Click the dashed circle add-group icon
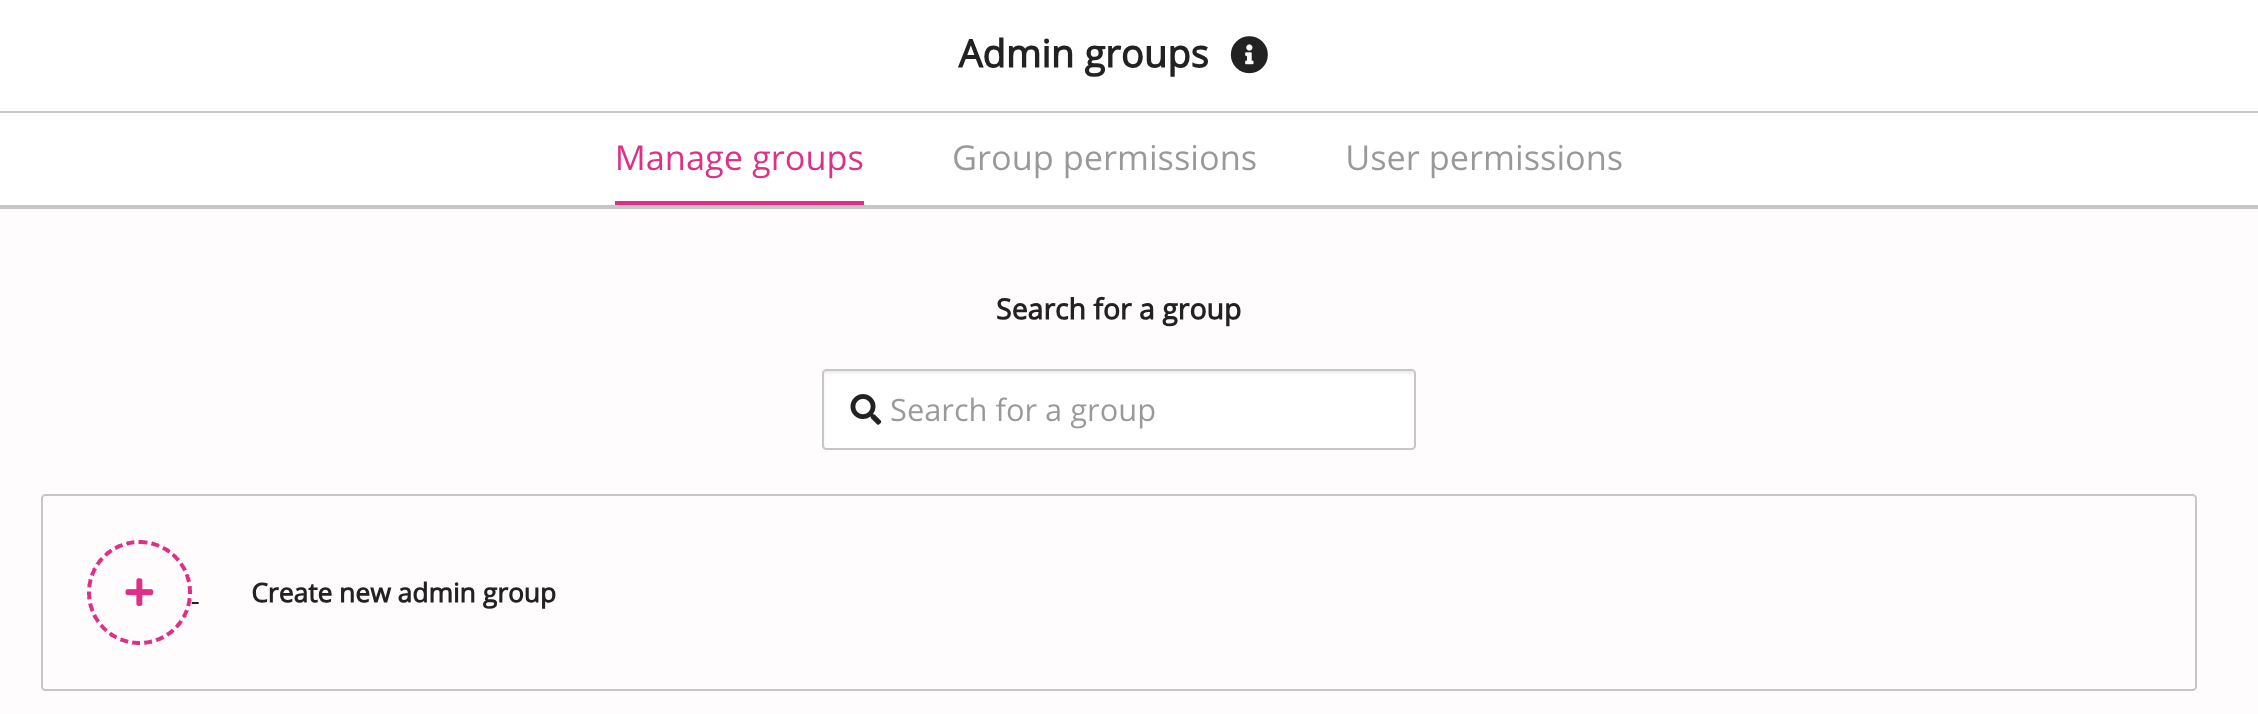The width and height of the screenshot is (2258, 714). point(139,593)
